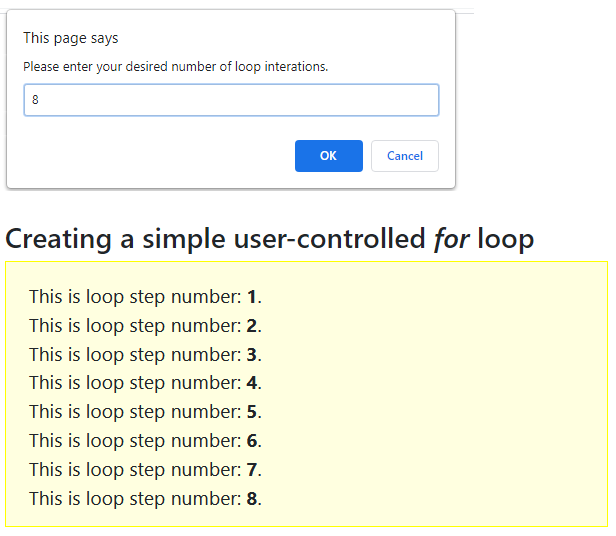616x536 pixels.
Task: Focus the loop iterations input field
Action: (231, 100)
